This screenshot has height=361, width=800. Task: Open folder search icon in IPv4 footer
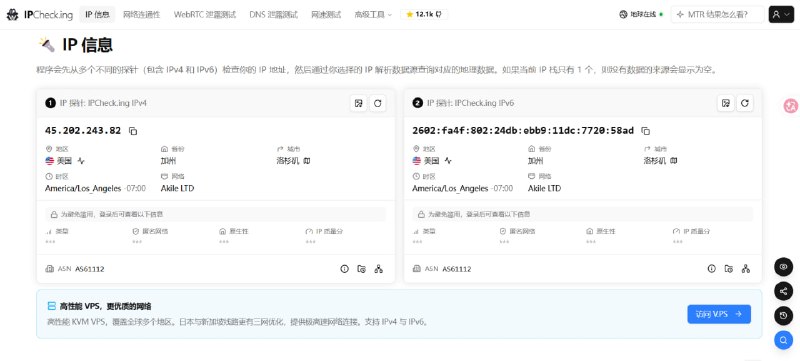click(x=361, y=269)
